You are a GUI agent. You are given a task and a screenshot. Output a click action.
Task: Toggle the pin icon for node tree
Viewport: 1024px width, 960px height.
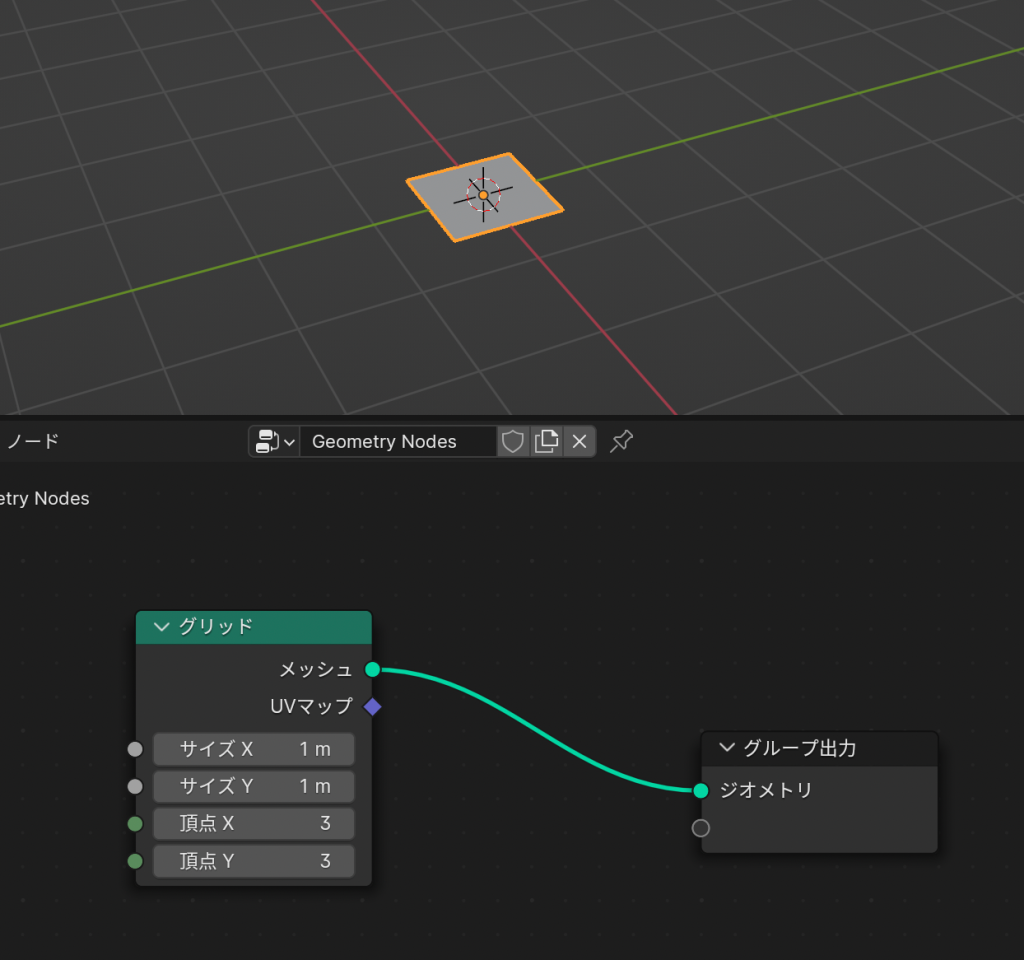(x=621, y=441)
